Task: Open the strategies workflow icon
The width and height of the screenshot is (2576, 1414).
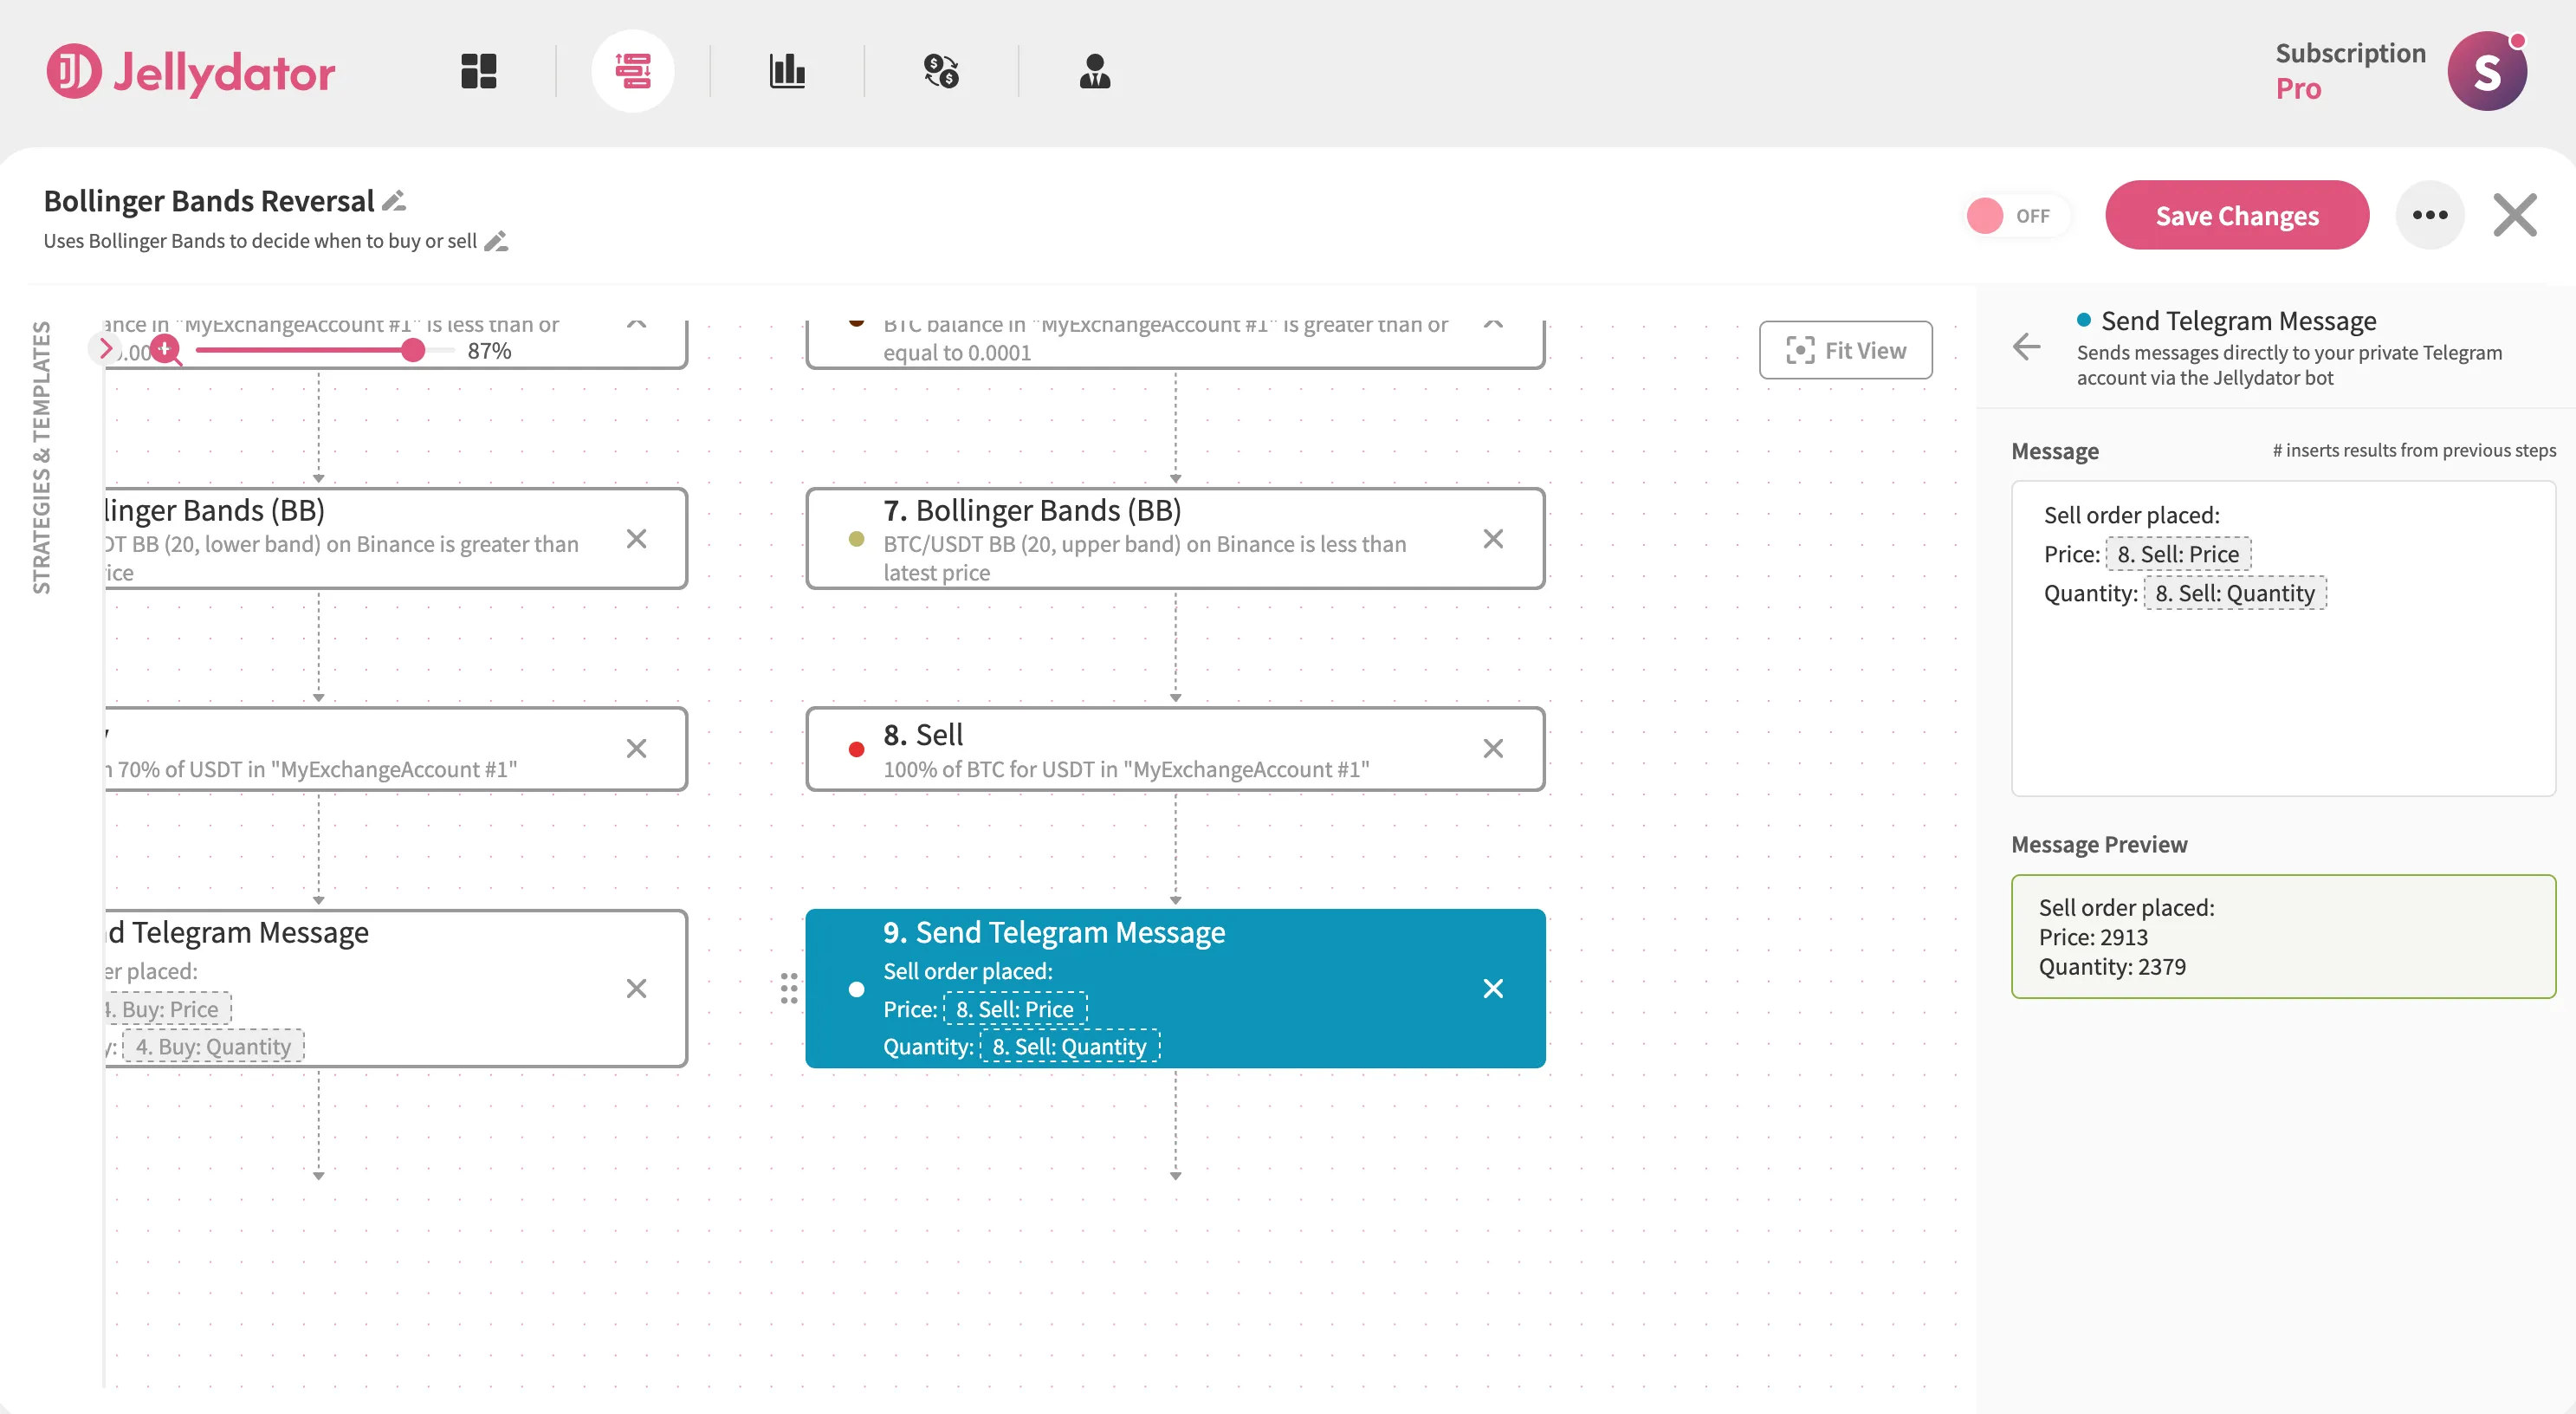Action: (633, 71)
